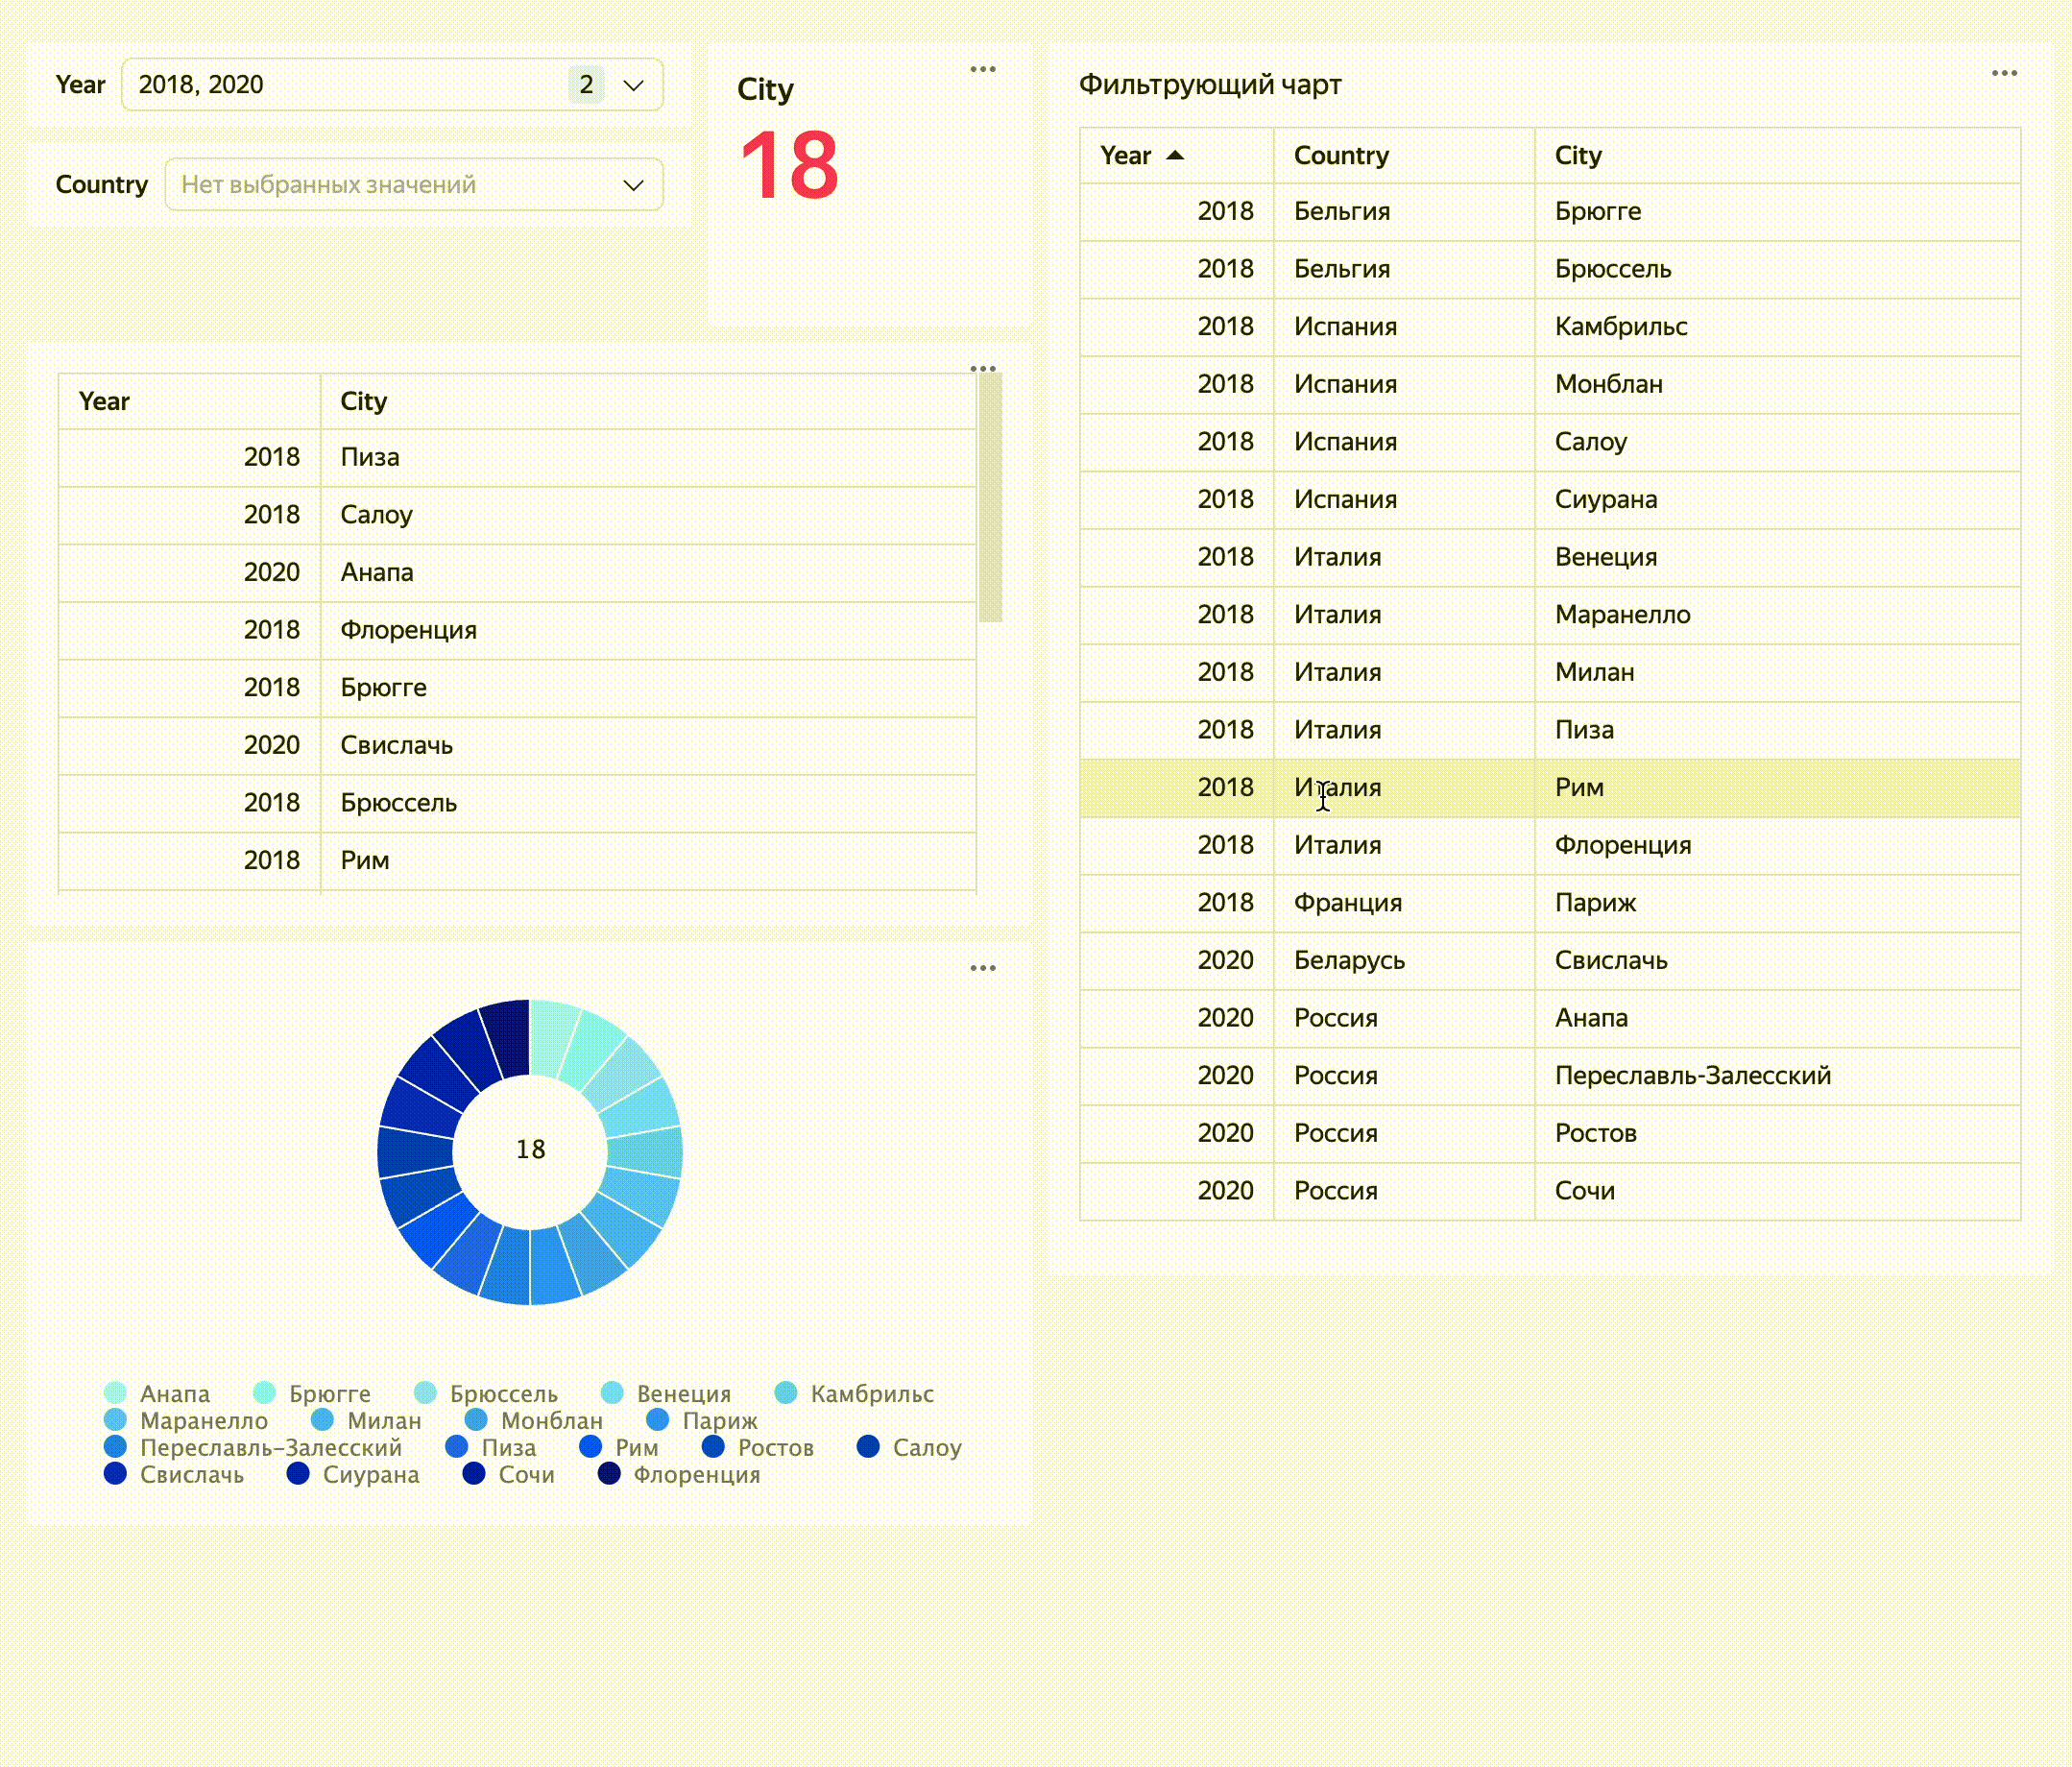
Task: Click the selected count badge in Year selector
Action: pos(586,85)
